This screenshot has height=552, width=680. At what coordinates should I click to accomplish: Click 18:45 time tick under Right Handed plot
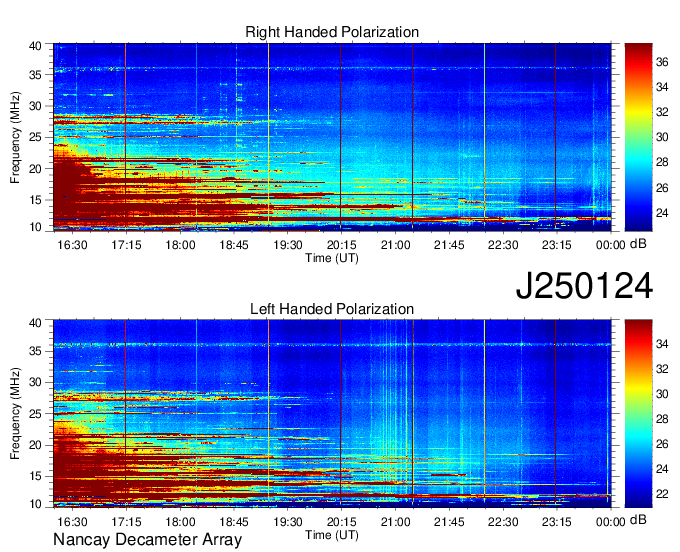click(x=234, y=245)
